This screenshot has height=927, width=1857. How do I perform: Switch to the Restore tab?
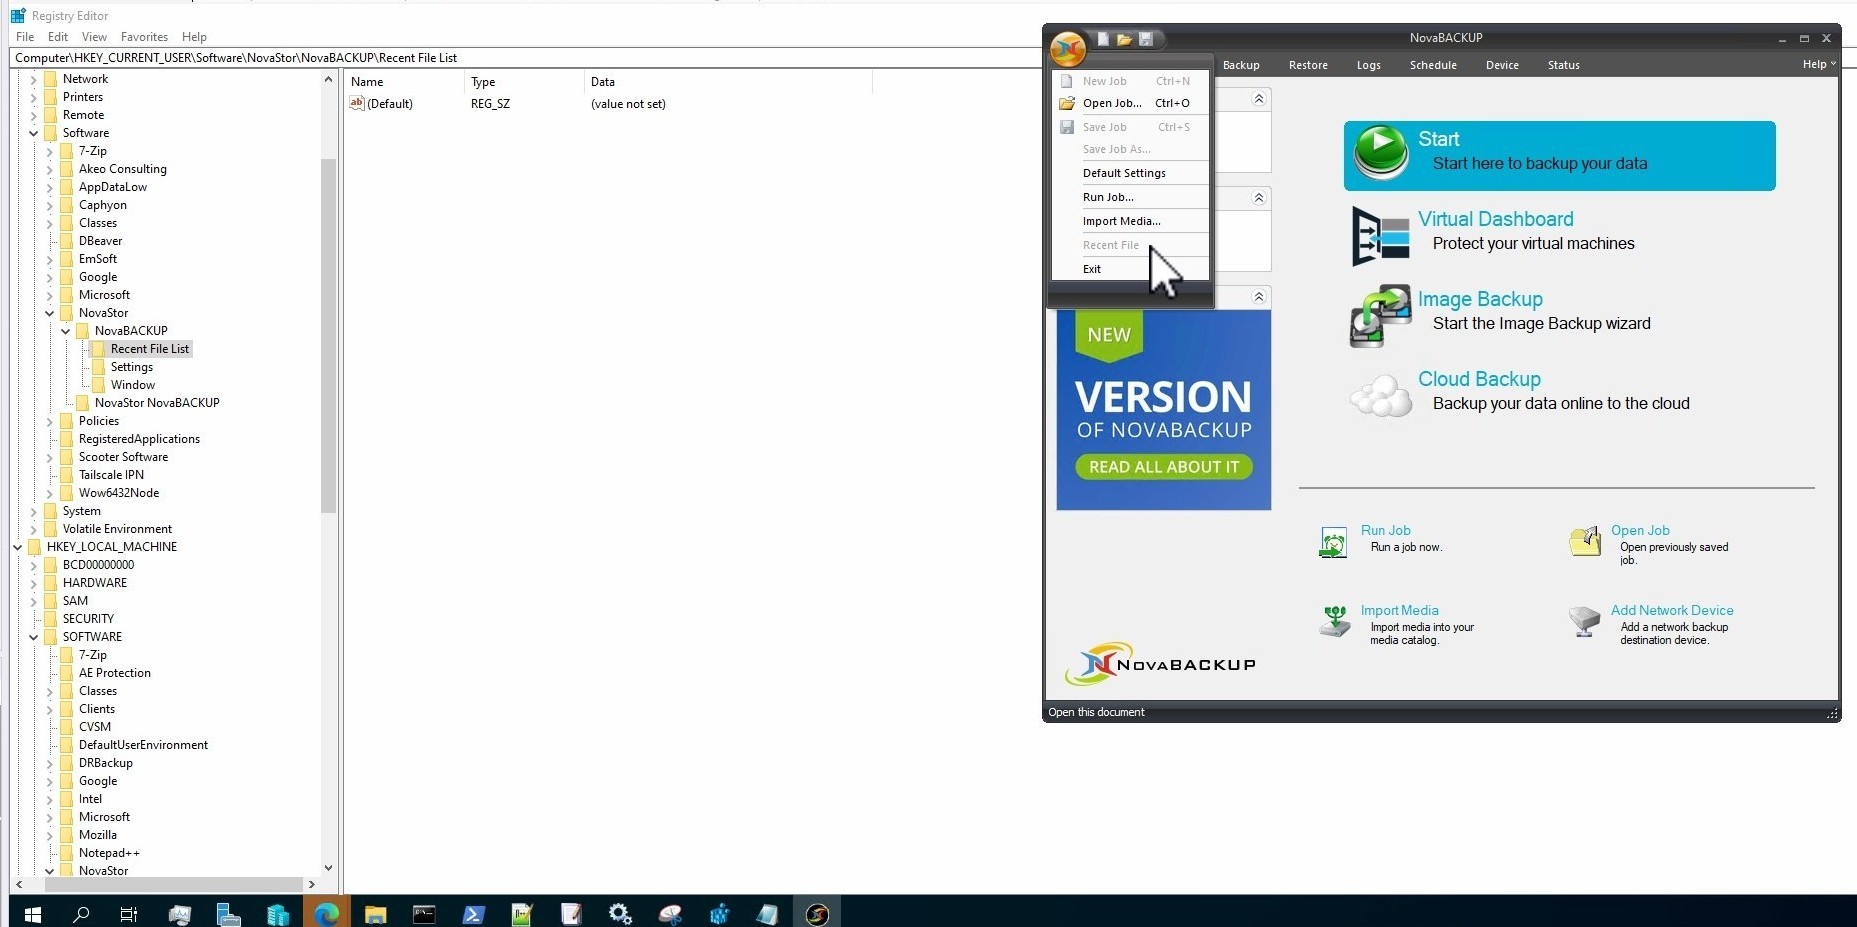[x=1308, y=65]
